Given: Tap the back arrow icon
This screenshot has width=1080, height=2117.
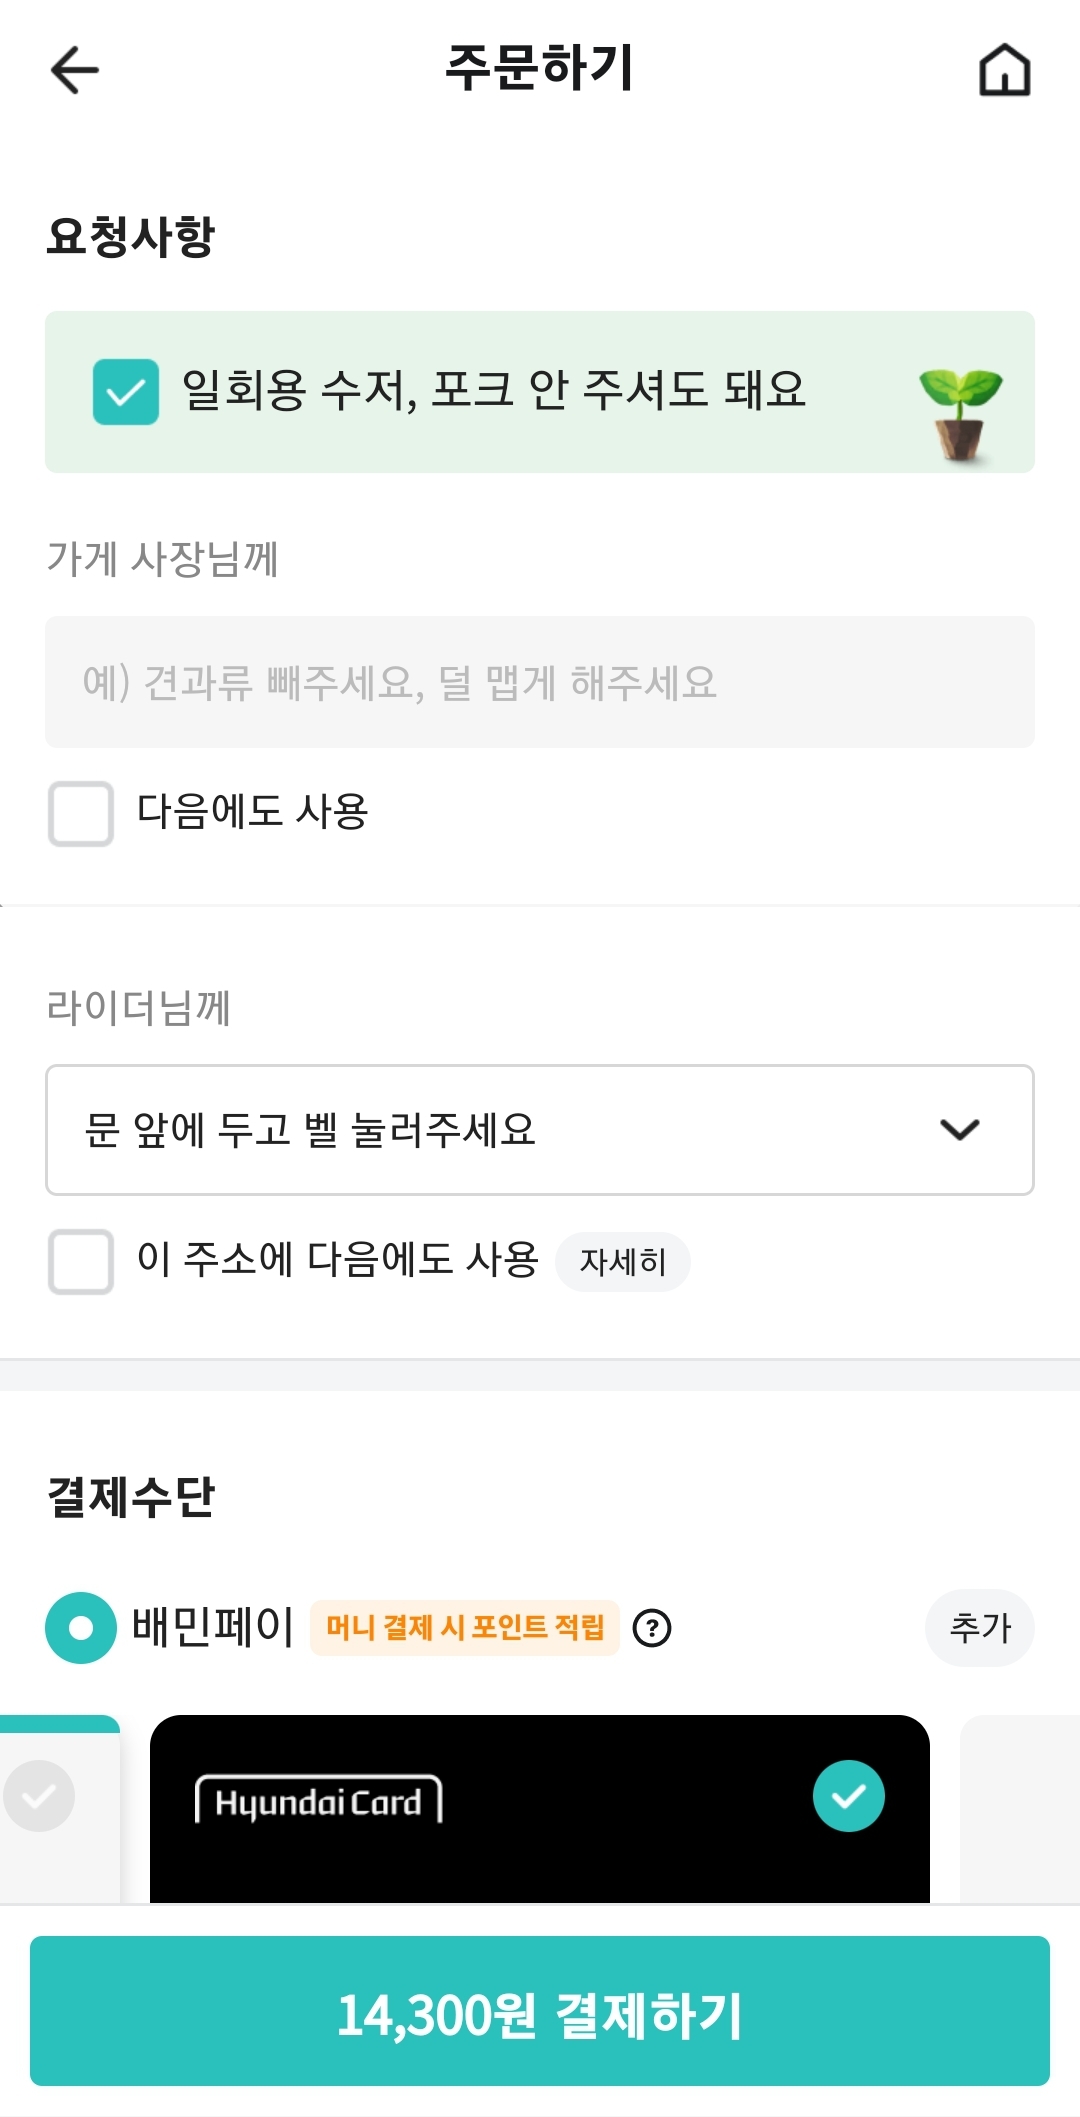Looking at the screenshot, I should [75, 70].
